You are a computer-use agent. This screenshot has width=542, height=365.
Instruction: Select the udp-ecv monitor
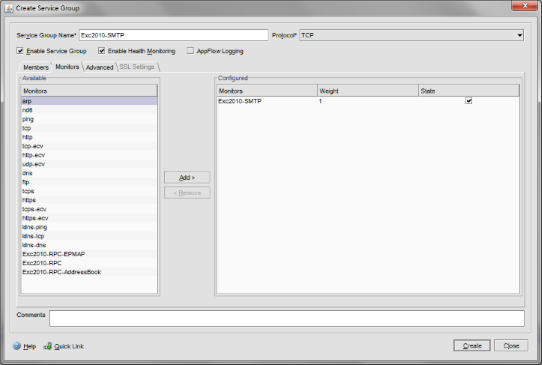[89, 164]
